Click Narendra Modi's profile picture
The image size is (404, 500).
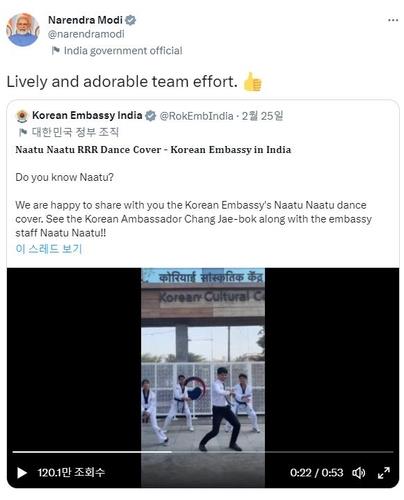tap(23, 29)
